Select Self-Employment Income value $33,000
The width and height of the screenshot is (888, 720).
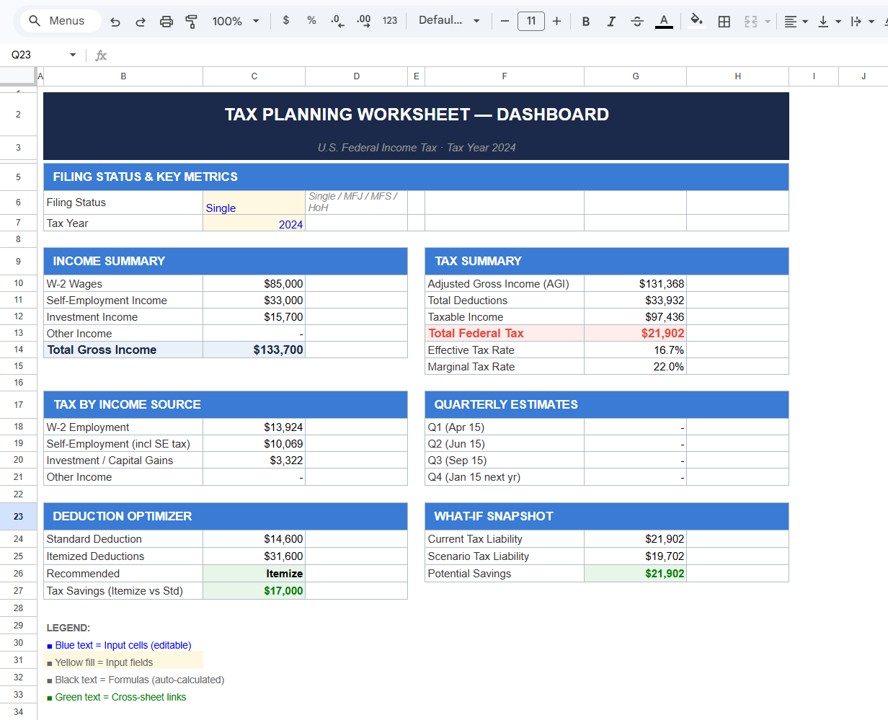(x=254, y=300)
